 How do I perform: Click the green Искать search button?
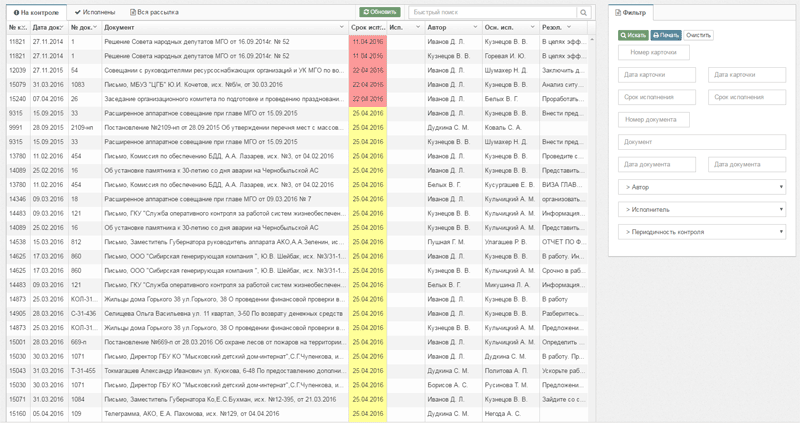632,35
